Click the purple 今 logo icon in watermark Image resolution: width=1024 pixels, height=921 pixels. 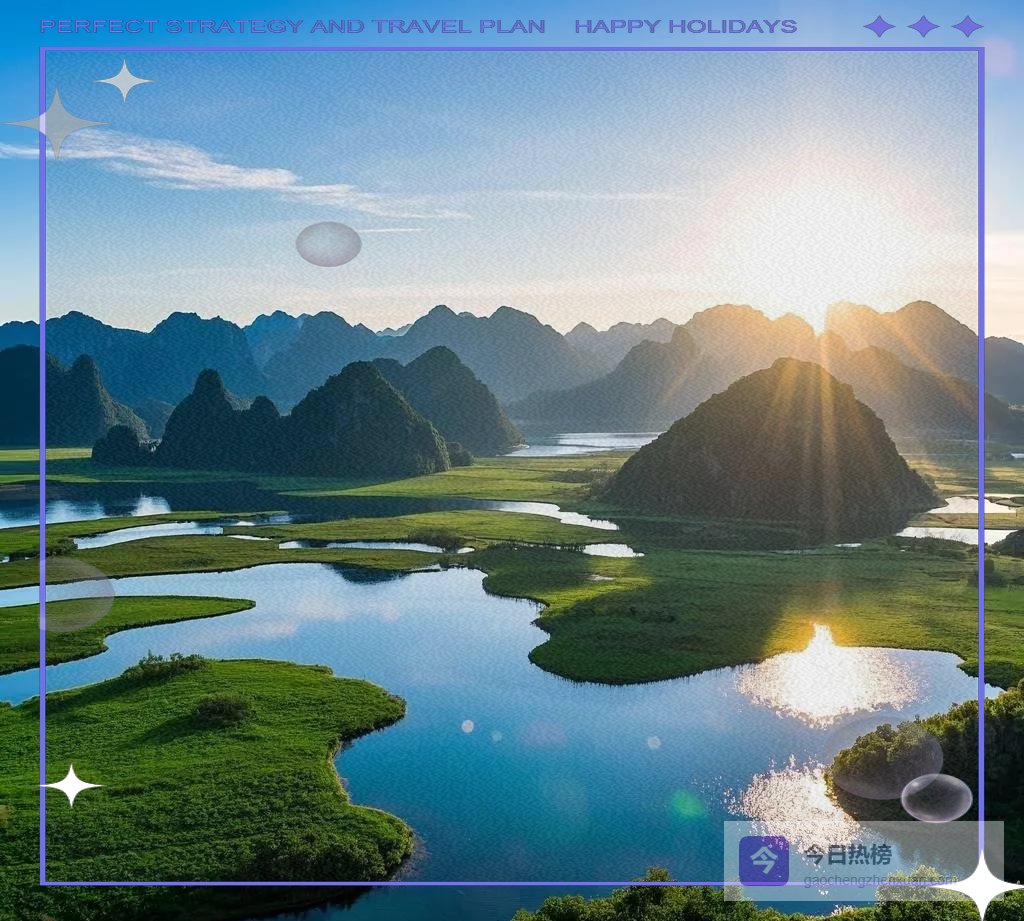pyautogui.click(x=763, y=860)
